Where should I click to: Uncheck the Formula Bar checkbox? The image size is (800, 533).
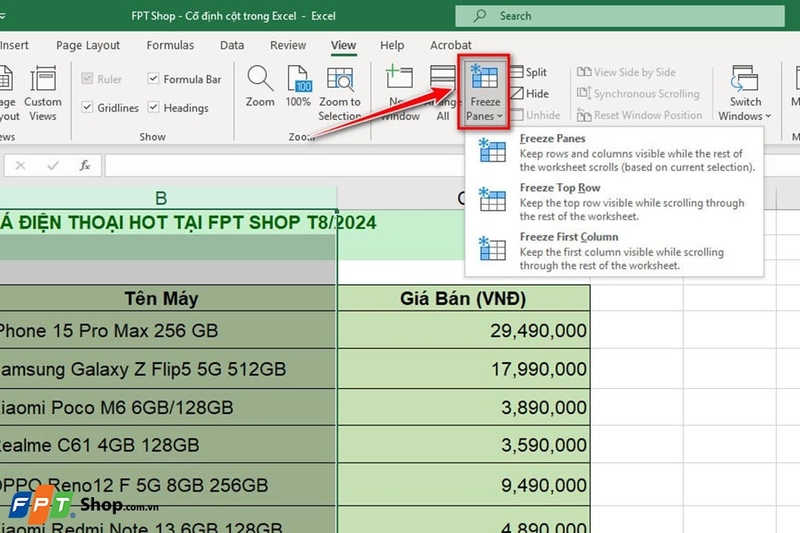[x=153, y=78]
